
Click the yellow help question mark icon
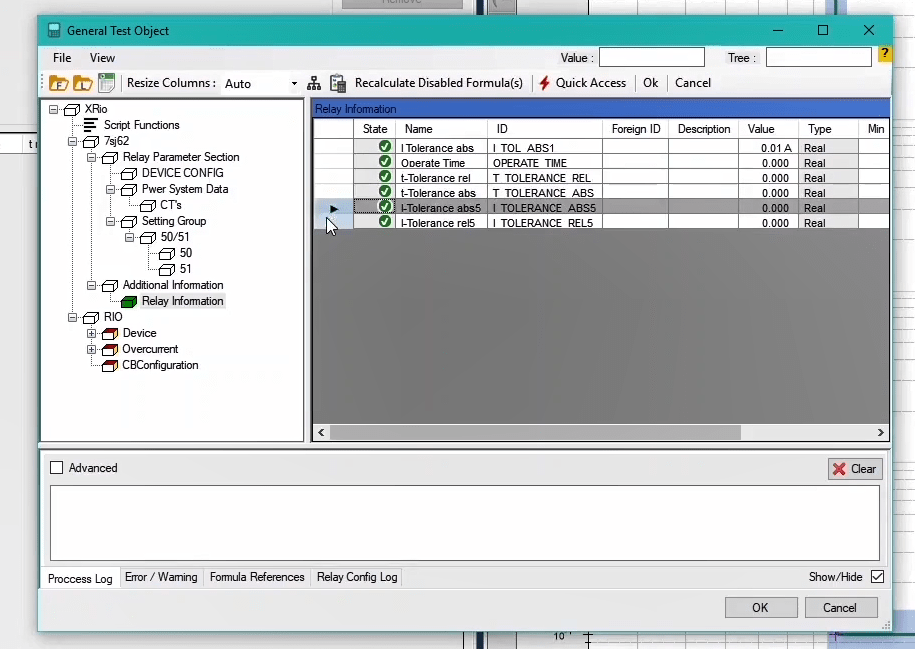coord(885,55)
